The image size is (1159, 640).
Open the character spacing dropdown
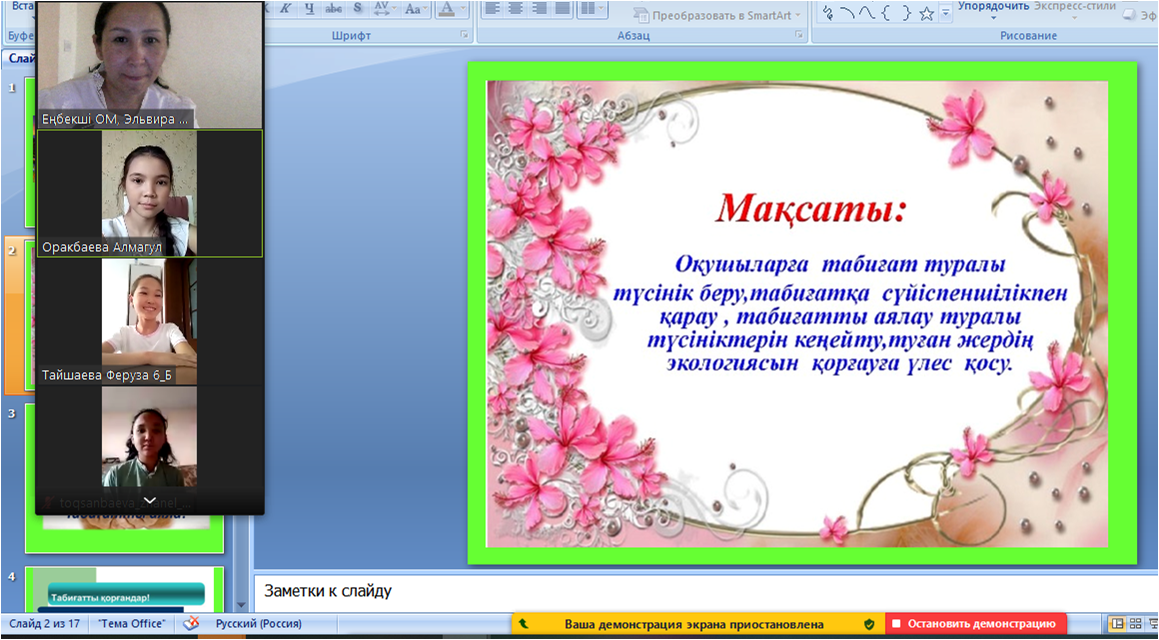tap(384, 9)
